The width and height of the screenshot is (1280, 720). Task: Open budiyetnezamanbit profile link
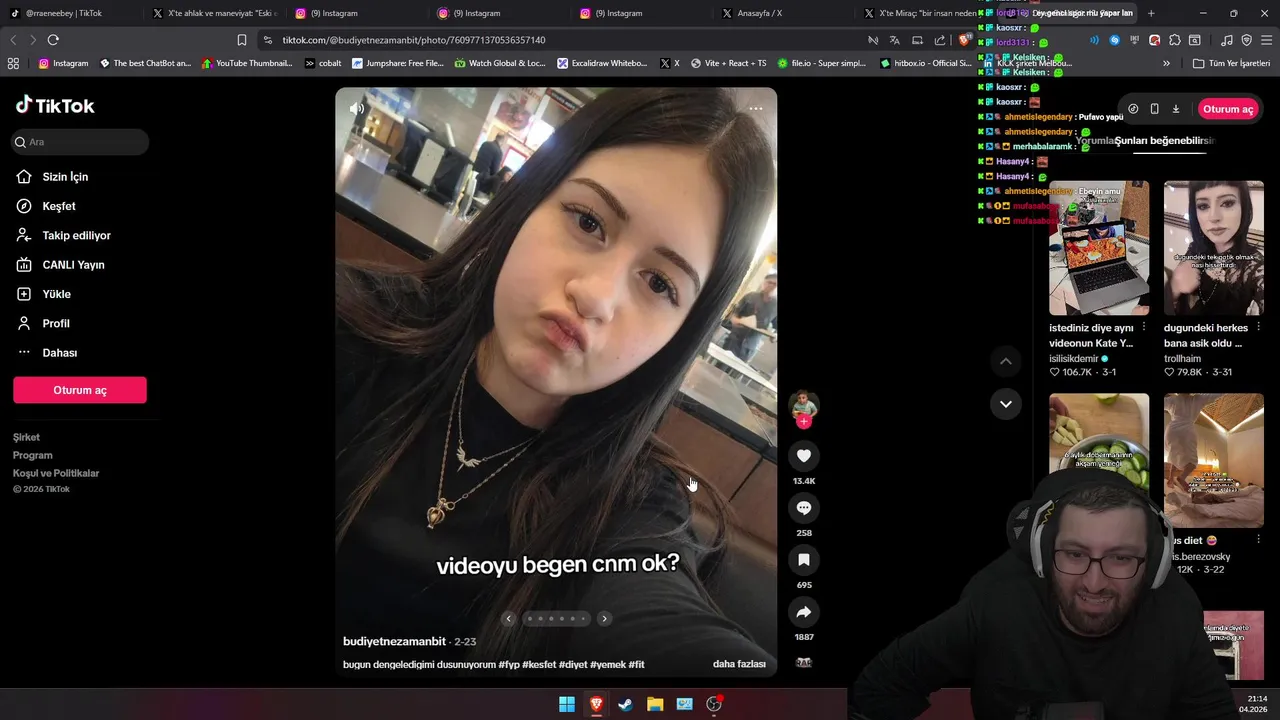(x=394, y=641)
